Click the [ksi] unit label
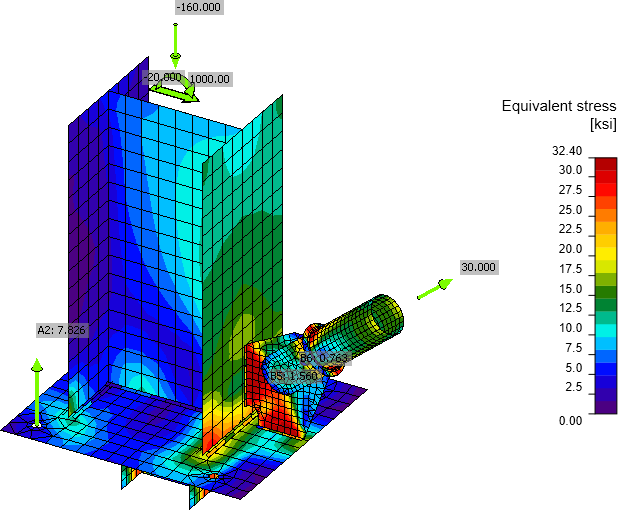 tap(603, 124)
